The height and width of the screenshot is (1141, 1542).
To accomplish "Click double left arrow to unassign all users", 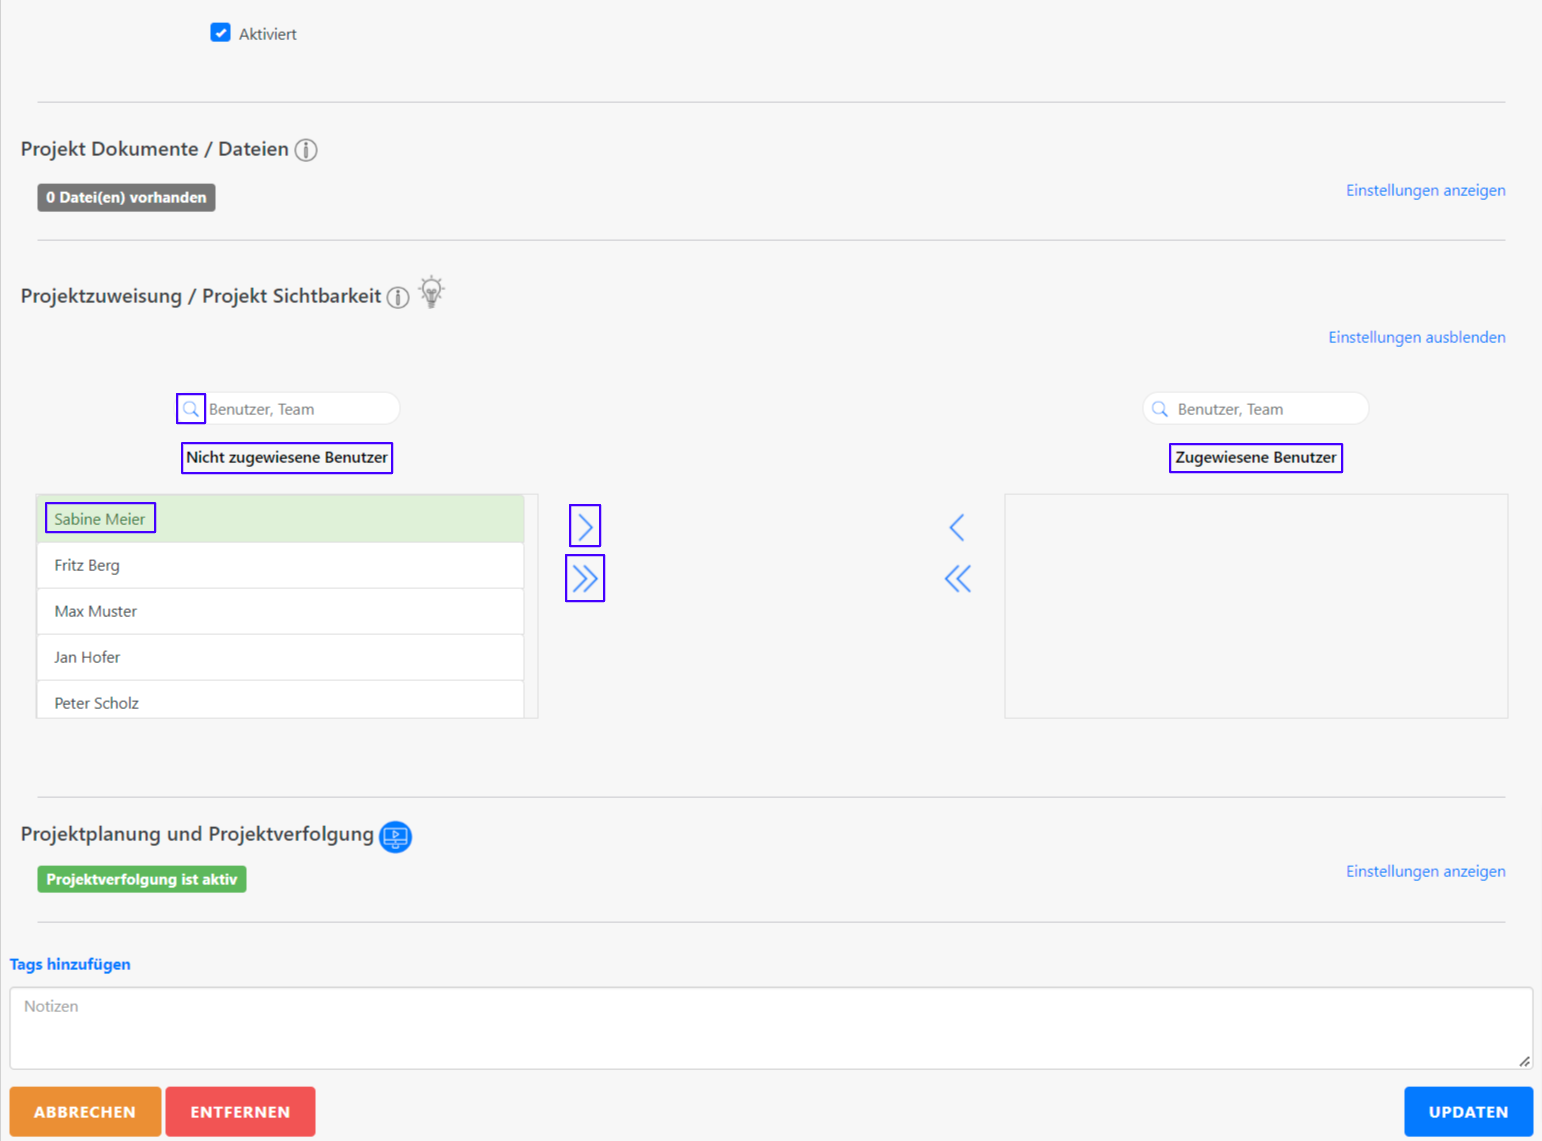I will point(957,579).
